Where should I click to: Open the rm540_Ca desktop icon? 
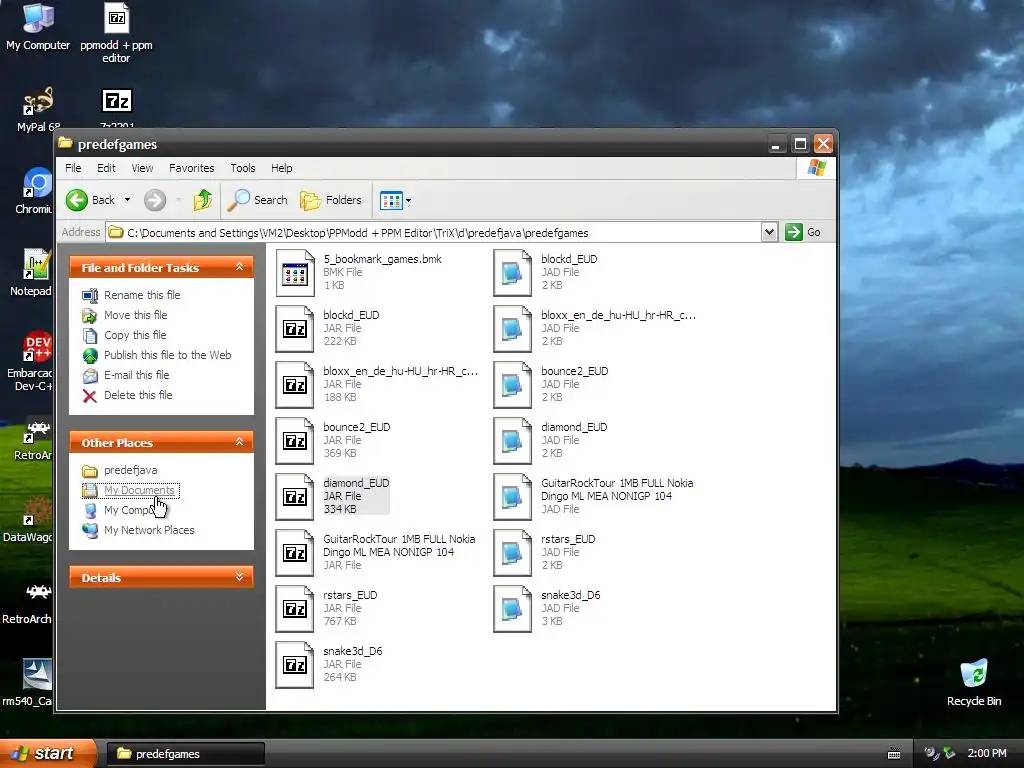pyautogui.click(x=27, y=683)
